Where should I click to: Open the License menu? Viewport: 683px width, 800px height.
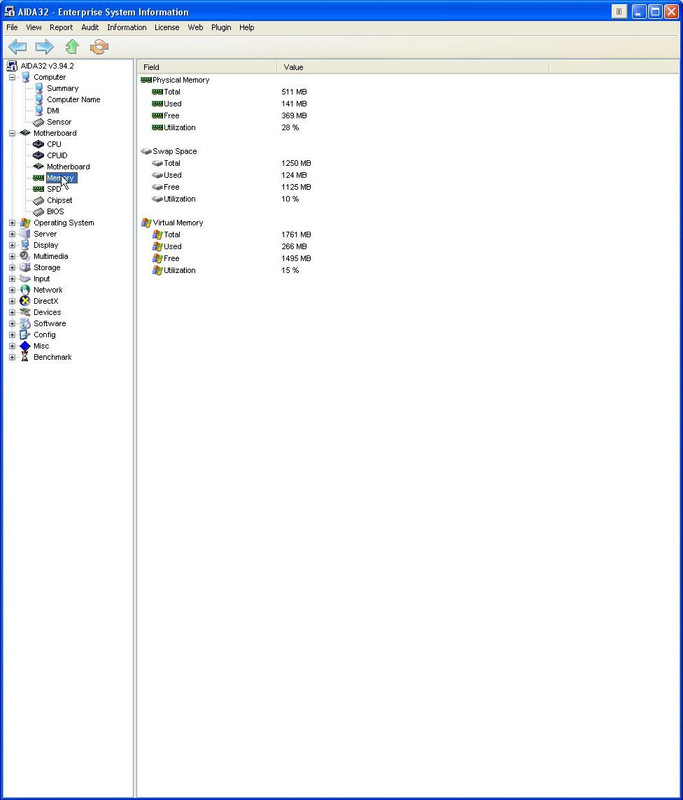pyautogui.click(x=167, y=28)
